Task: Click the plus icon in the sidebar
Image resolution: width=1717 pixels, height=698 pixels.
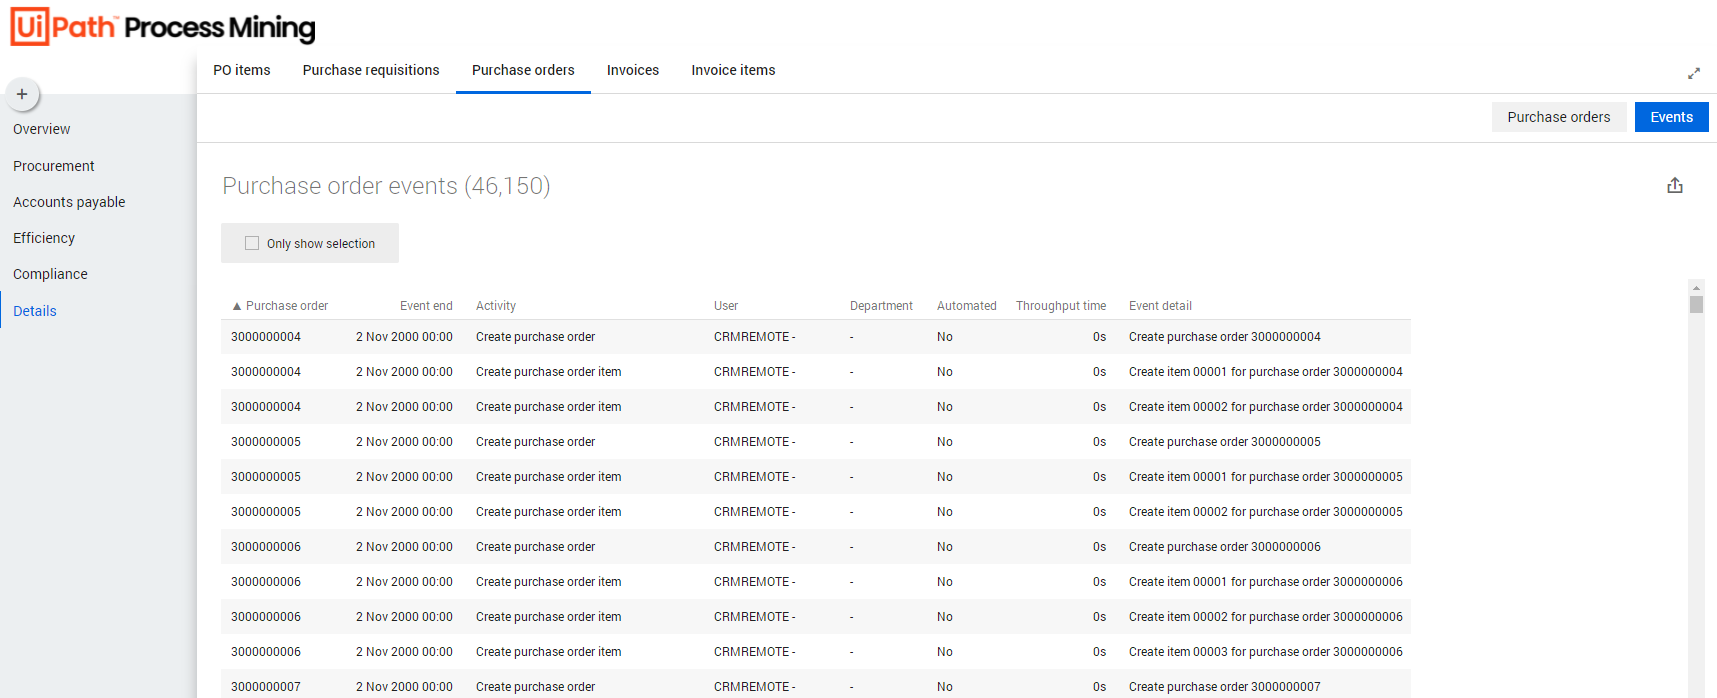Action: coord(22,94)
